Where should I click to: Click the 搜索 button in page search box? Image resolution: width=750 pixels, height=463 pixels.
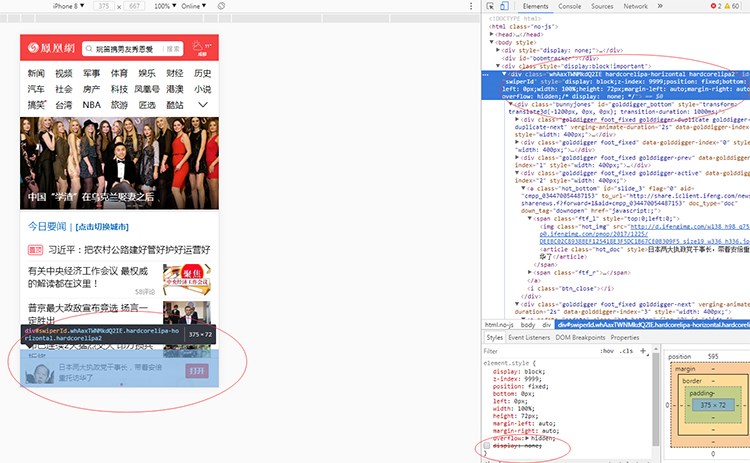coord(173,49)
